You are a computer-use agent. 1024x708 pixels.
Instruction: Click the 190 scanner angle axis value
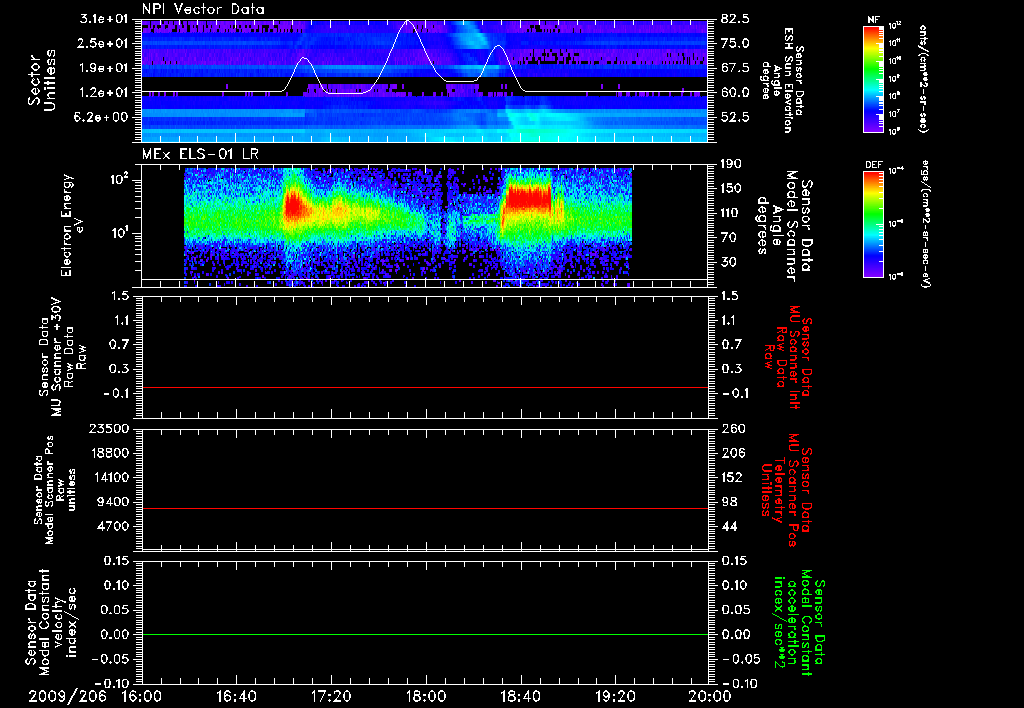click(x=733, y=164)
